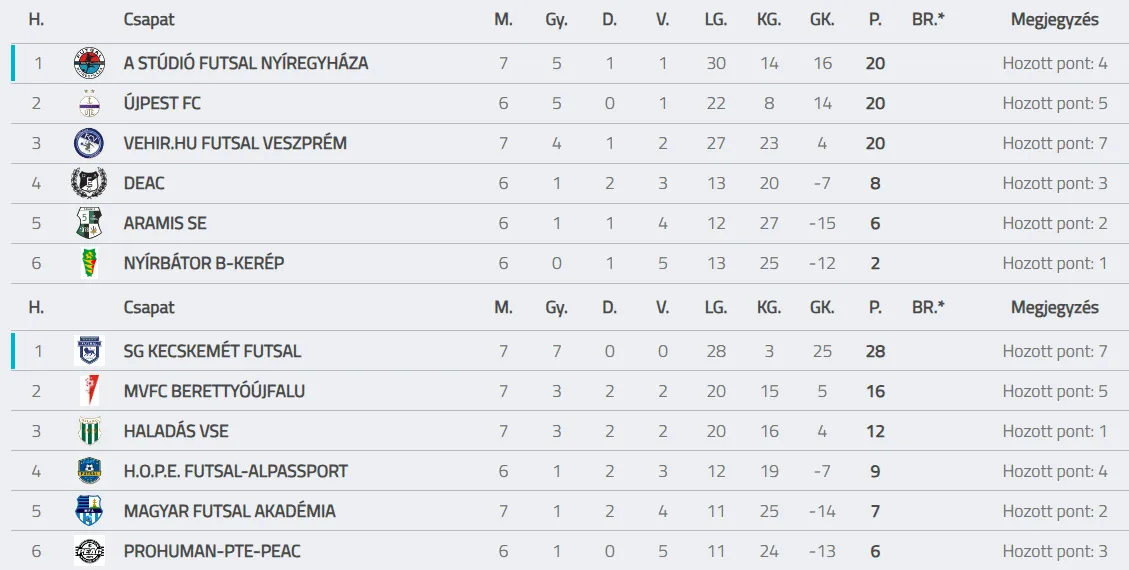
Task: Click the second table's 'GK.' column header
Action: (822, 308)
